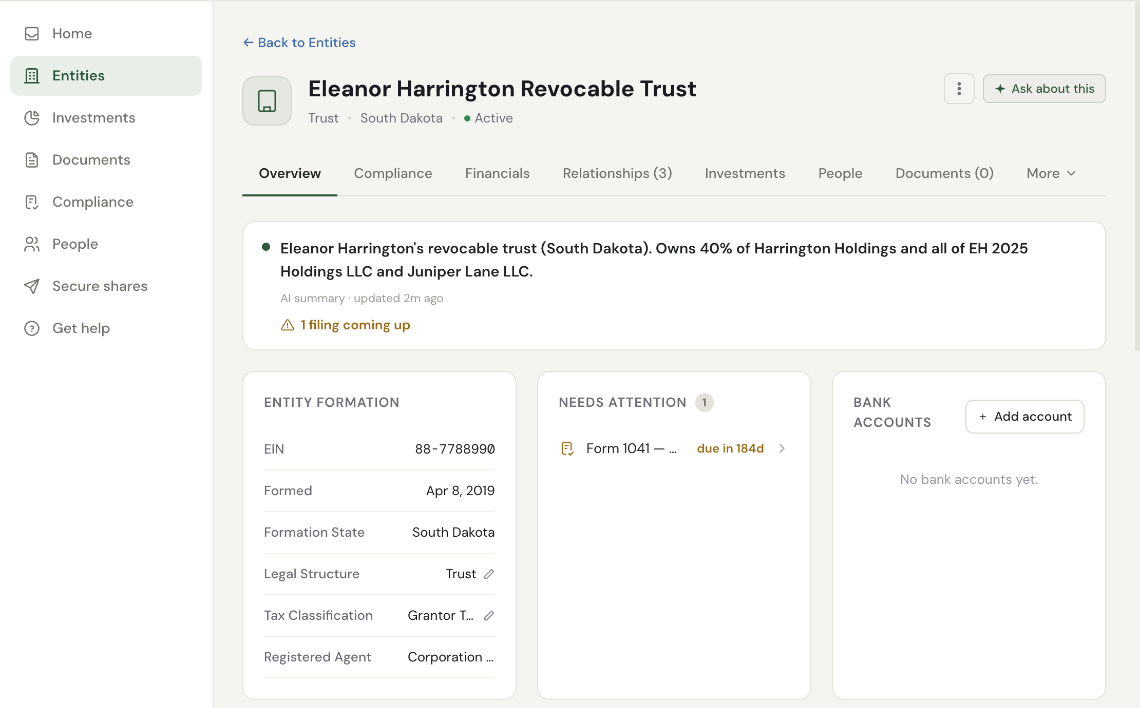Screen dimensions: 1140x708
Task: Click the plus icon in Add account
Action: [x=983, y=417]
